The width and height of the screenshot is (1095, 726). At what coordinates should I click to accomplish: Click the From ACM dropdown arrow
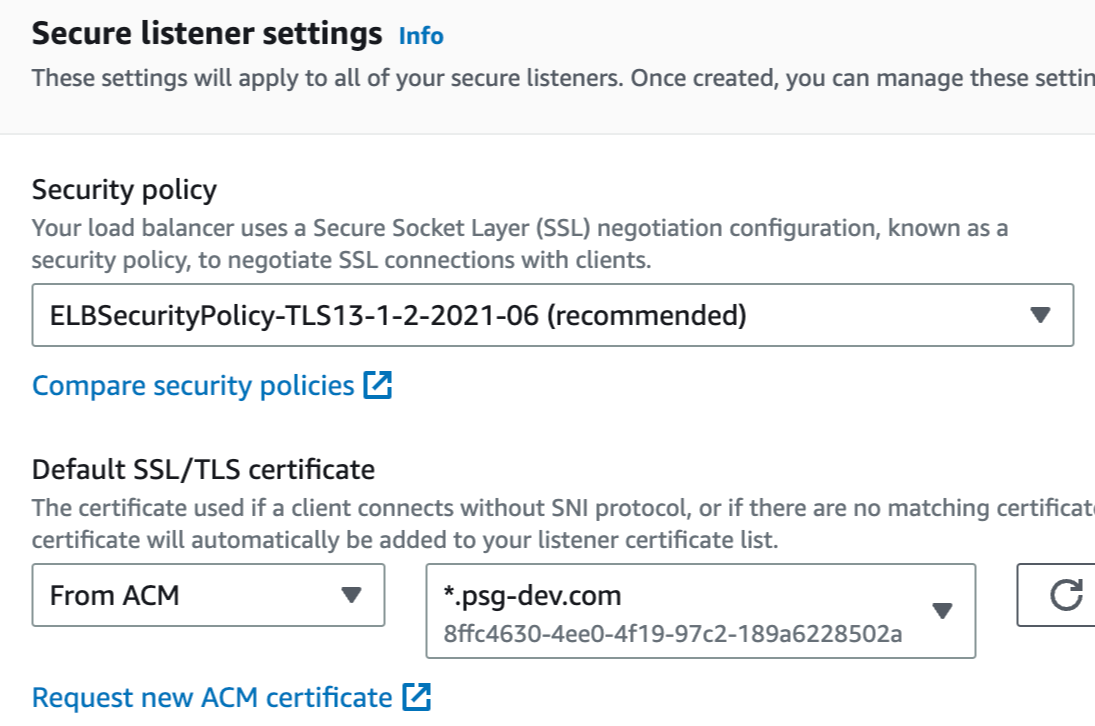point(350,596)
